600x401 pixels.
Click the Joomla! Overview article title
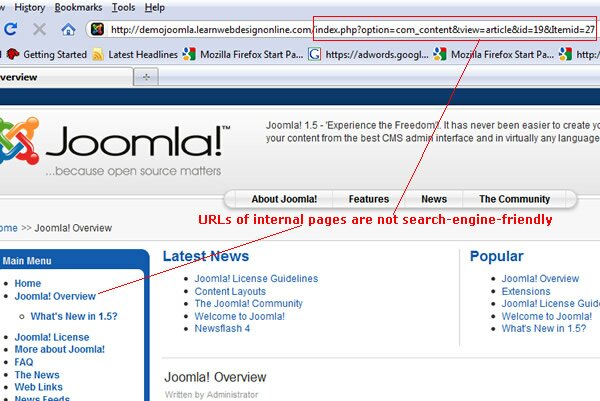[x=215, y=377]
